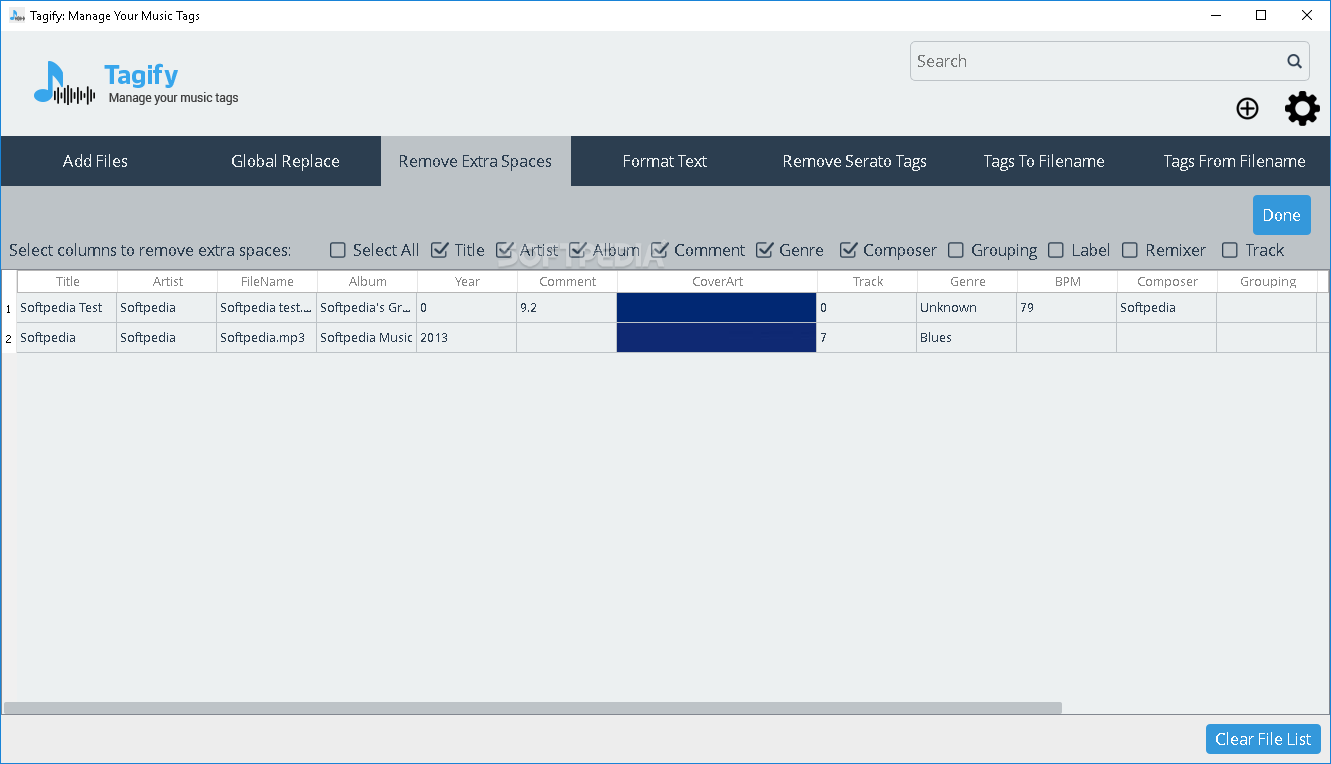This screenshot has height=764, width=1331.
Task: Enable the Track checkbox
Action: click(x=1230, y=250)
